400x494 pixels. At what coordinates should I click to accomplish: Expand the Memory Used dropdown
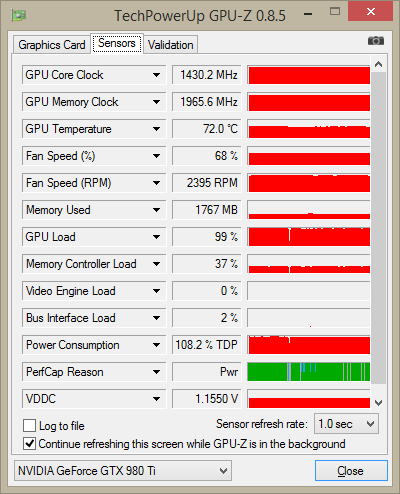94,210
